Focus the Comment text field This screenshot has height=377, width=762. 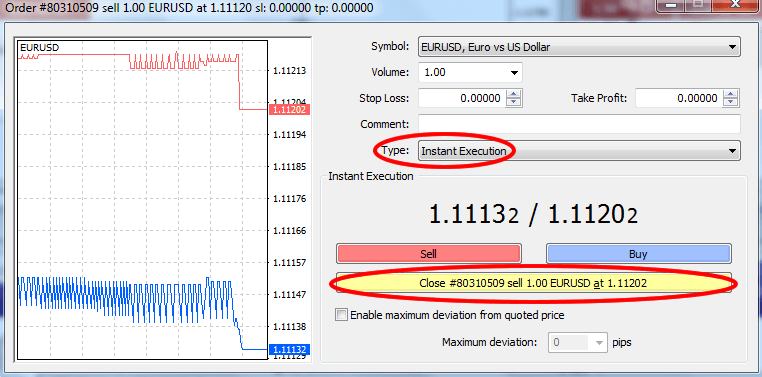click(579, 124)
